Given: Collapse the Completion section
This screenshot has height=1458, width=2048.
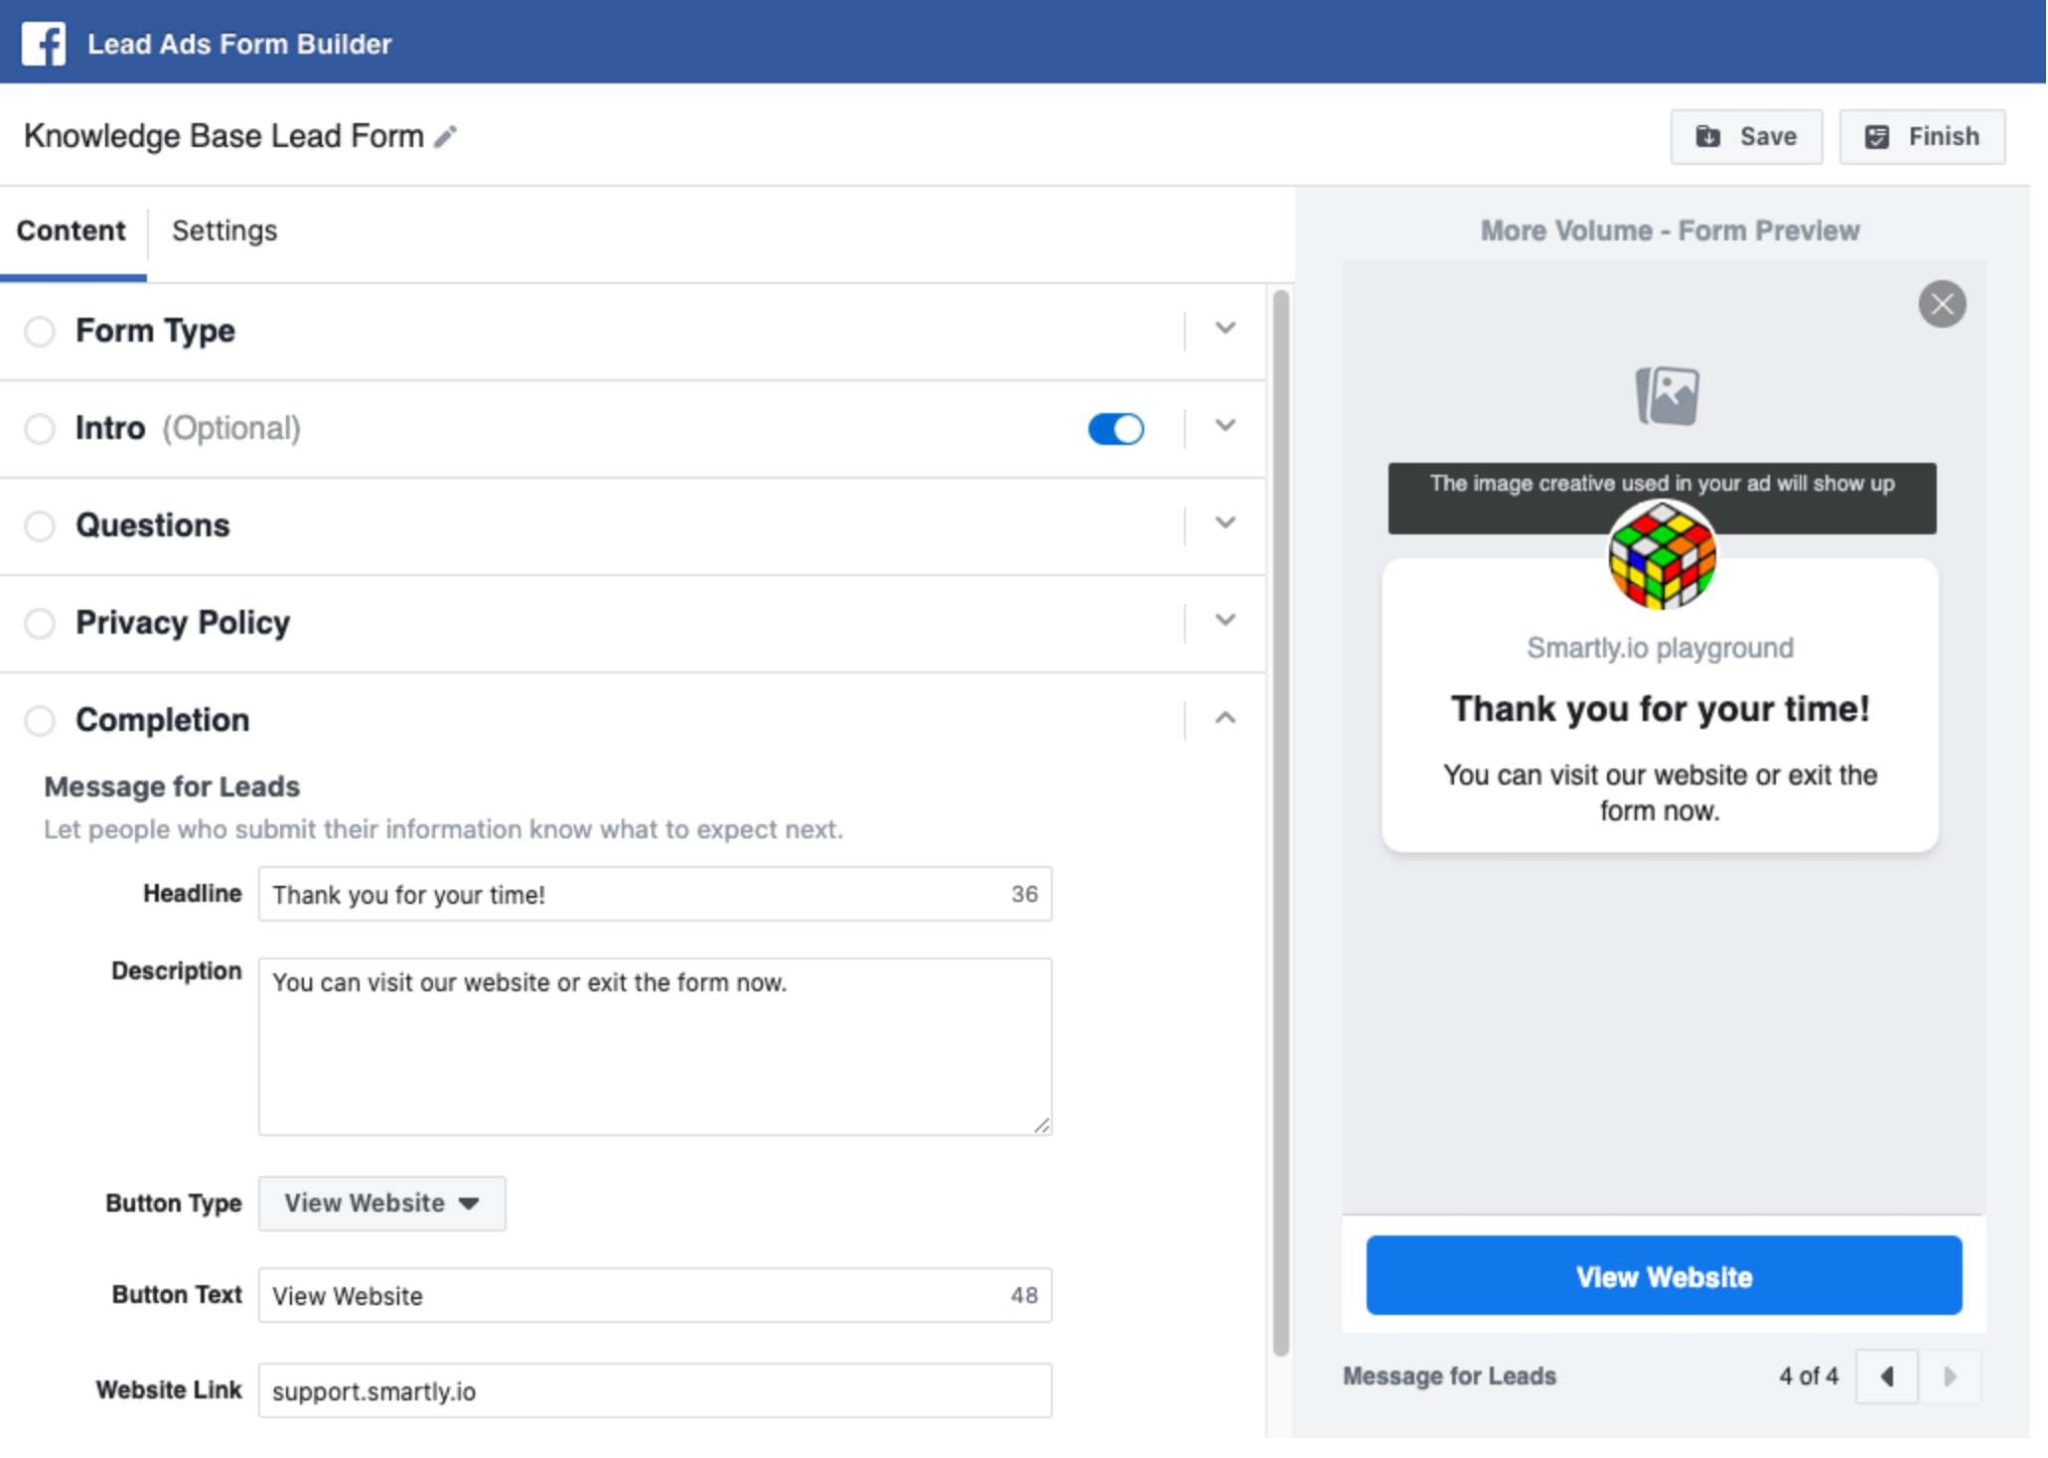Looking at the screenshot, I should pyautogui.click(x=1223, y=718).
